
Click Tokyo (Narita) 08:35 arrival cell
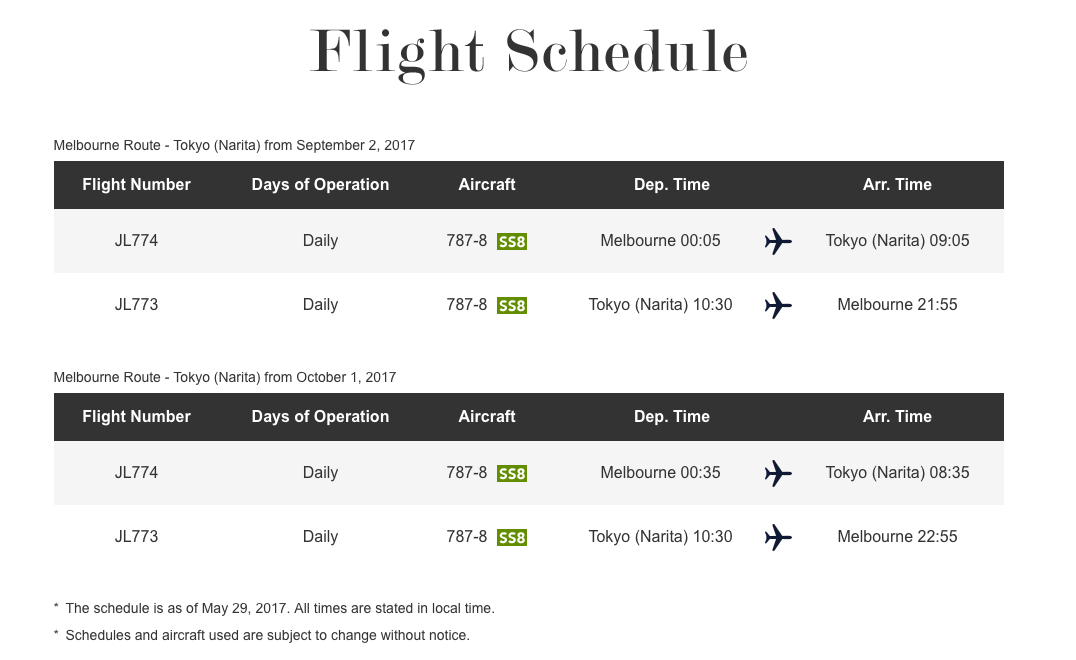point(897,473)
